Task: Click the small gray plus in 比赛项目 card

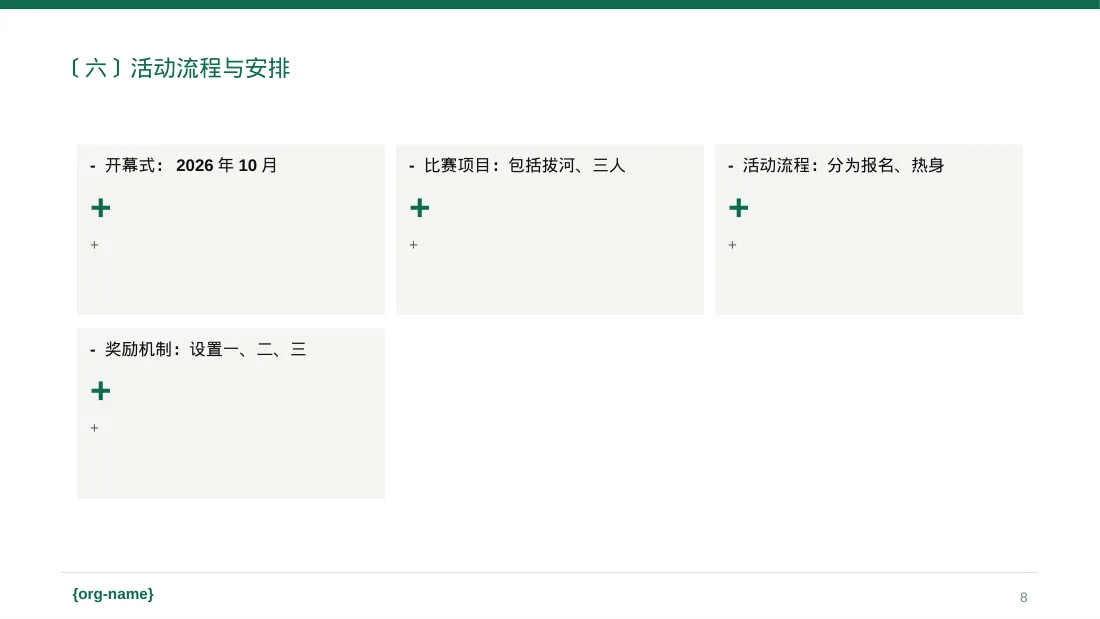Action: [x=413, y=245]
